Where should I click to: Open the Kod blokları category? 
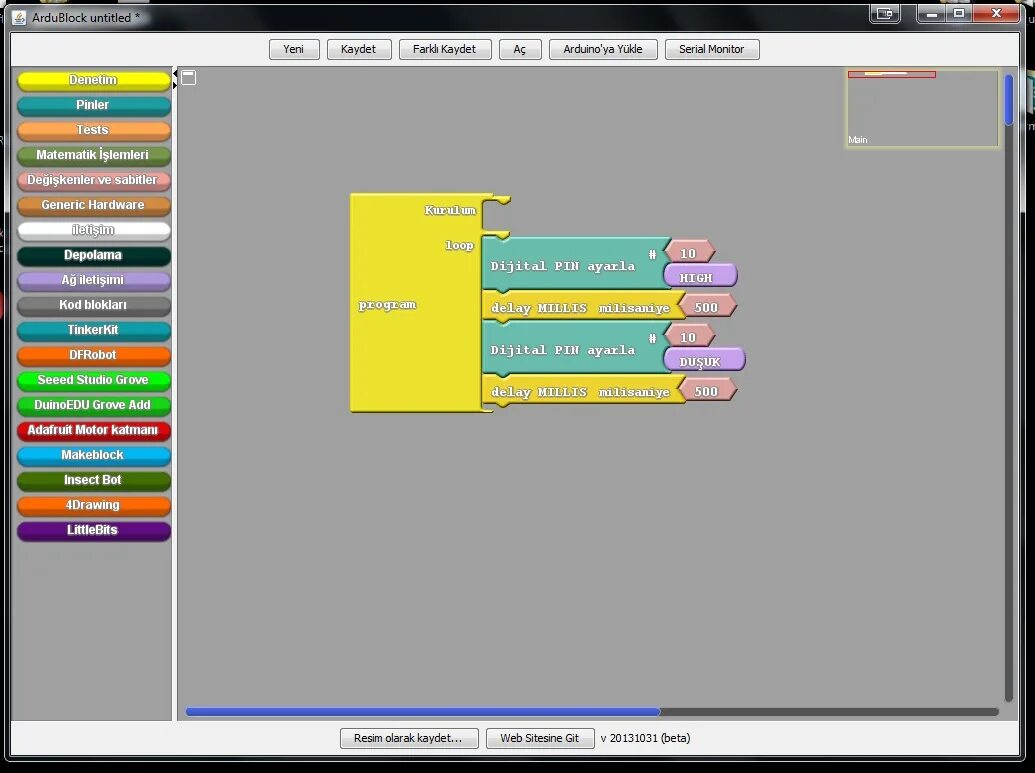point(93,305)
